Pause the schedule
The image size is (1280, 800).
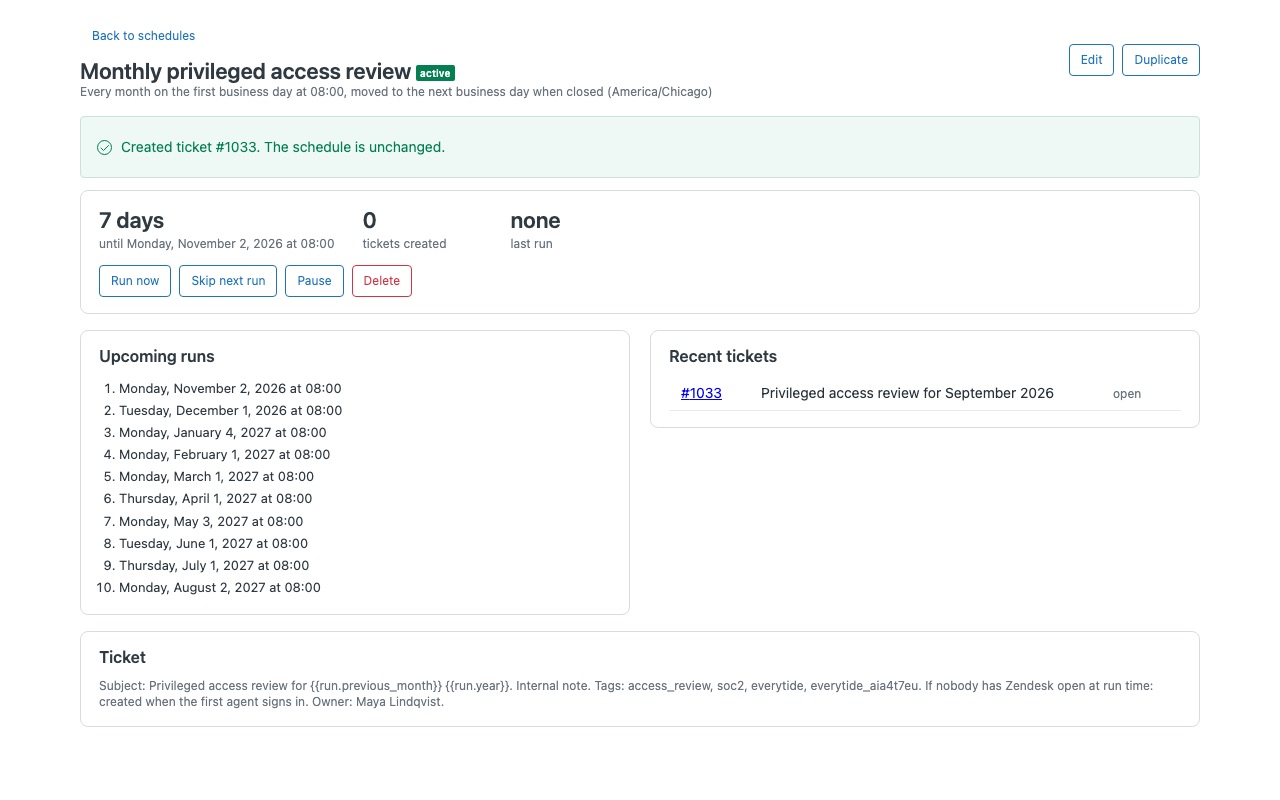[x=314, y=281]
